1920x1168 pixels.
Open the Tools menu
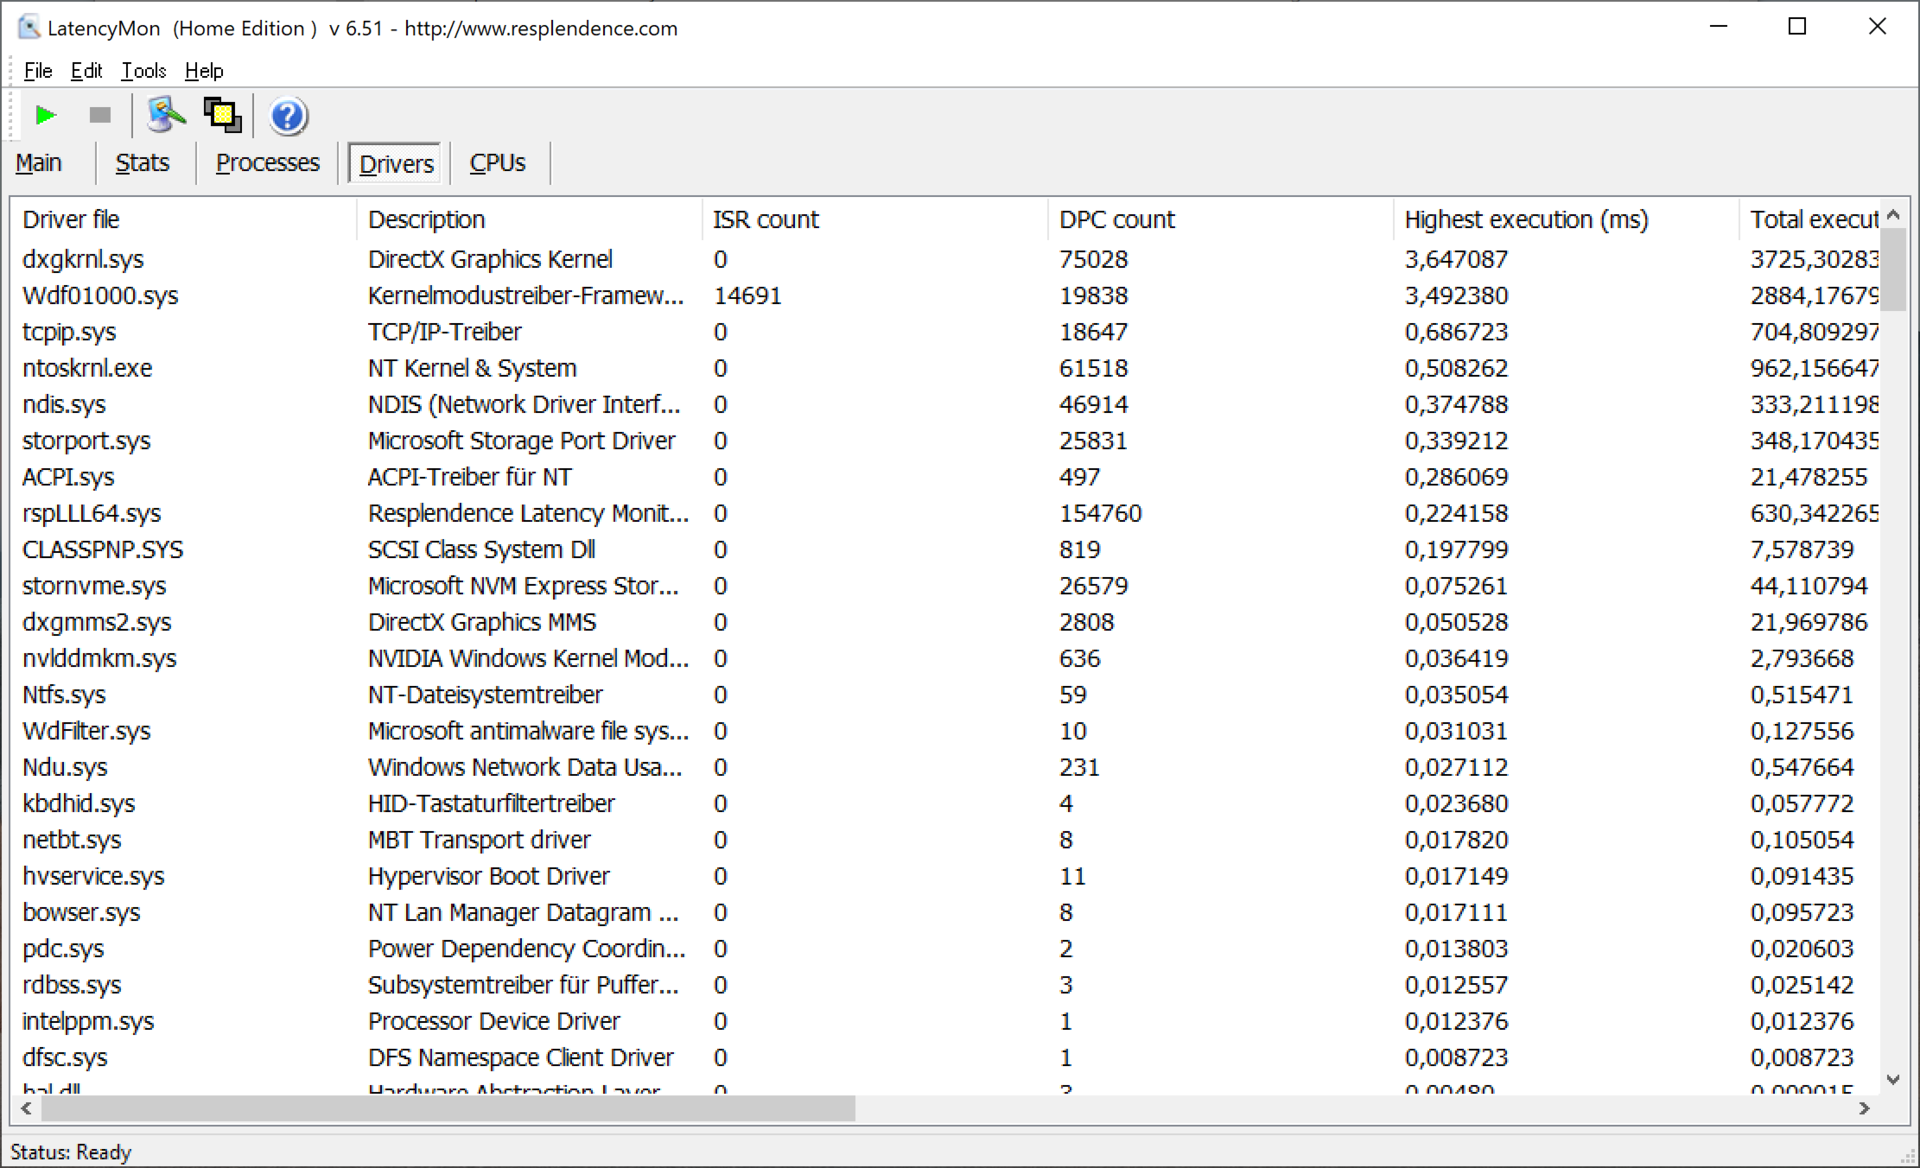point(143,71)
